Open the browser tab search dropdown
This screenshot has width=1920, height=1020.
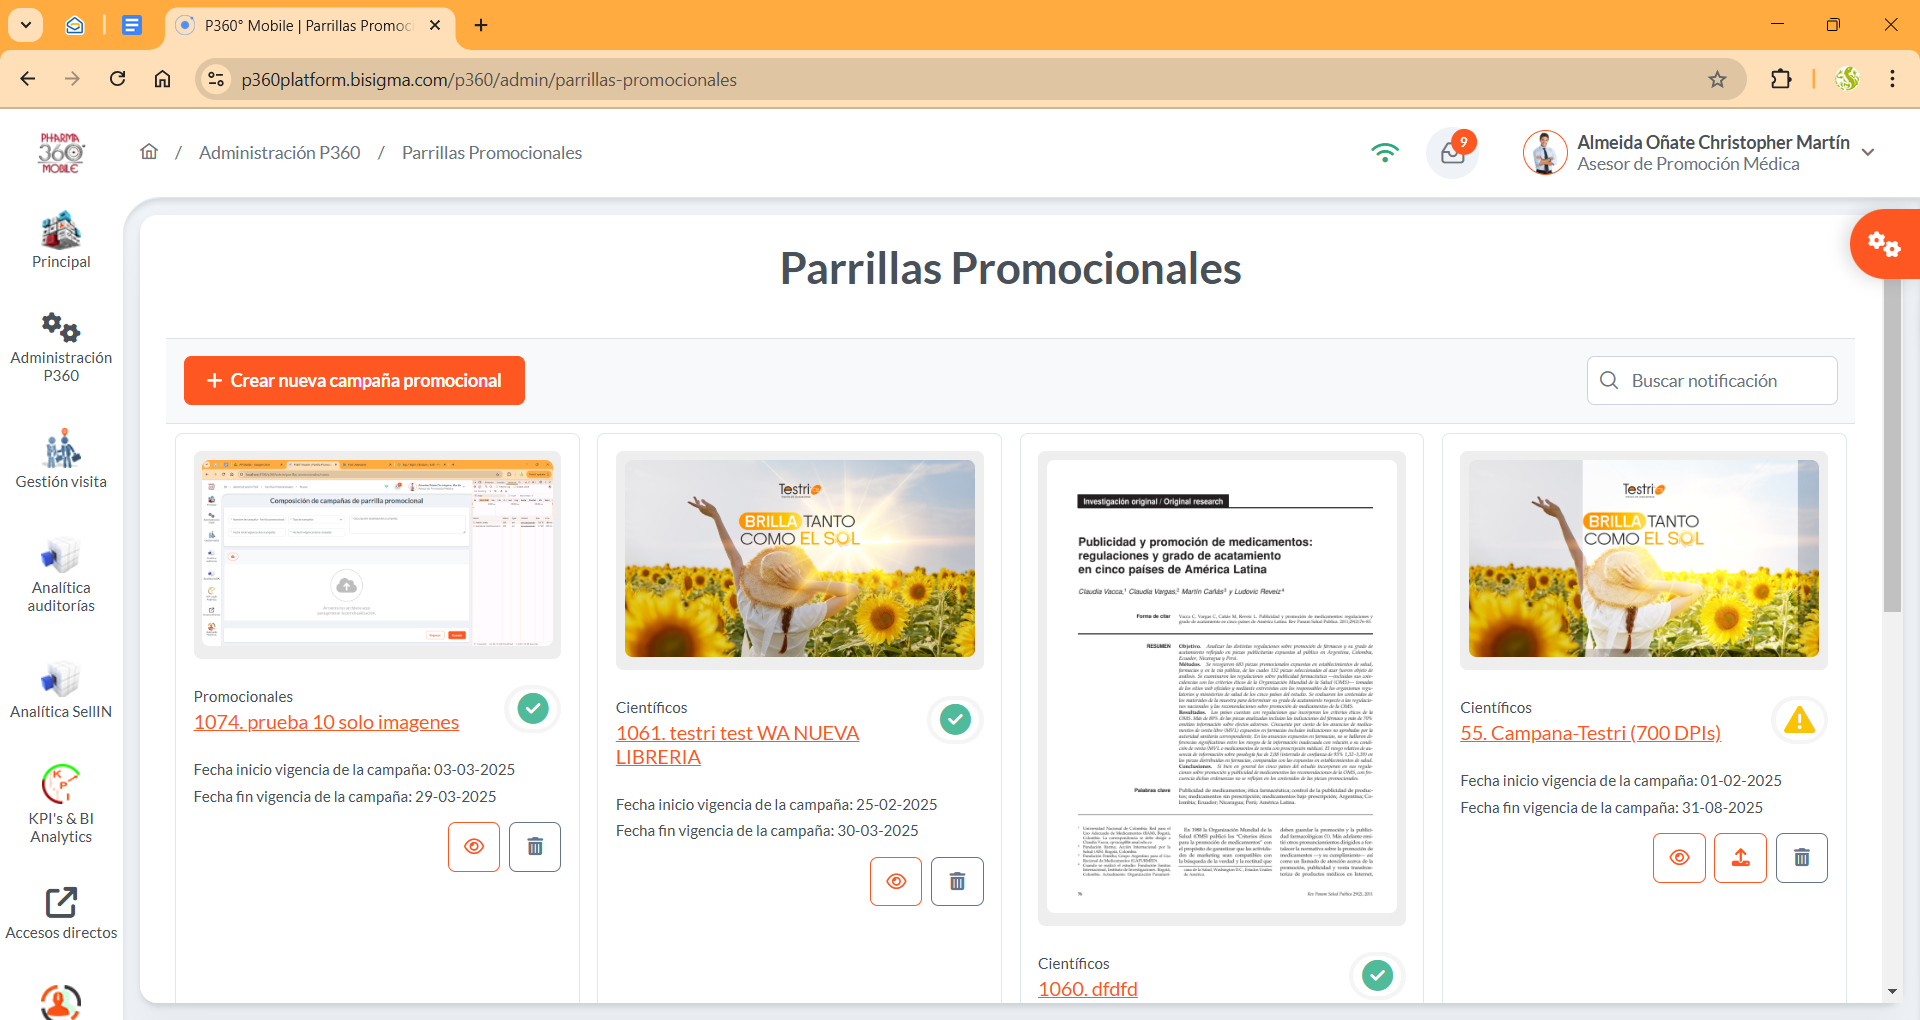click(26, 25)
